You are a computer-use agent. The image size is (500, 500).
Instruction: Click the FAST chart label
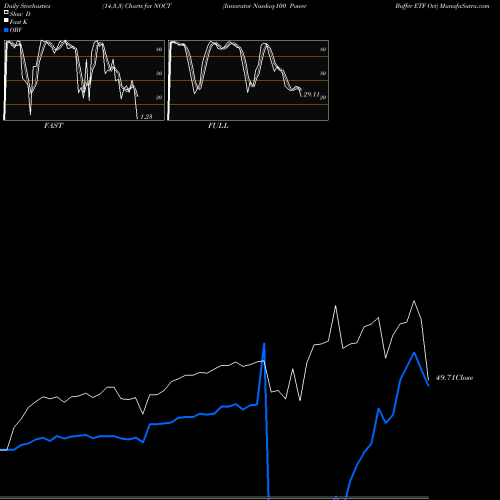click(x=53, y=126)
